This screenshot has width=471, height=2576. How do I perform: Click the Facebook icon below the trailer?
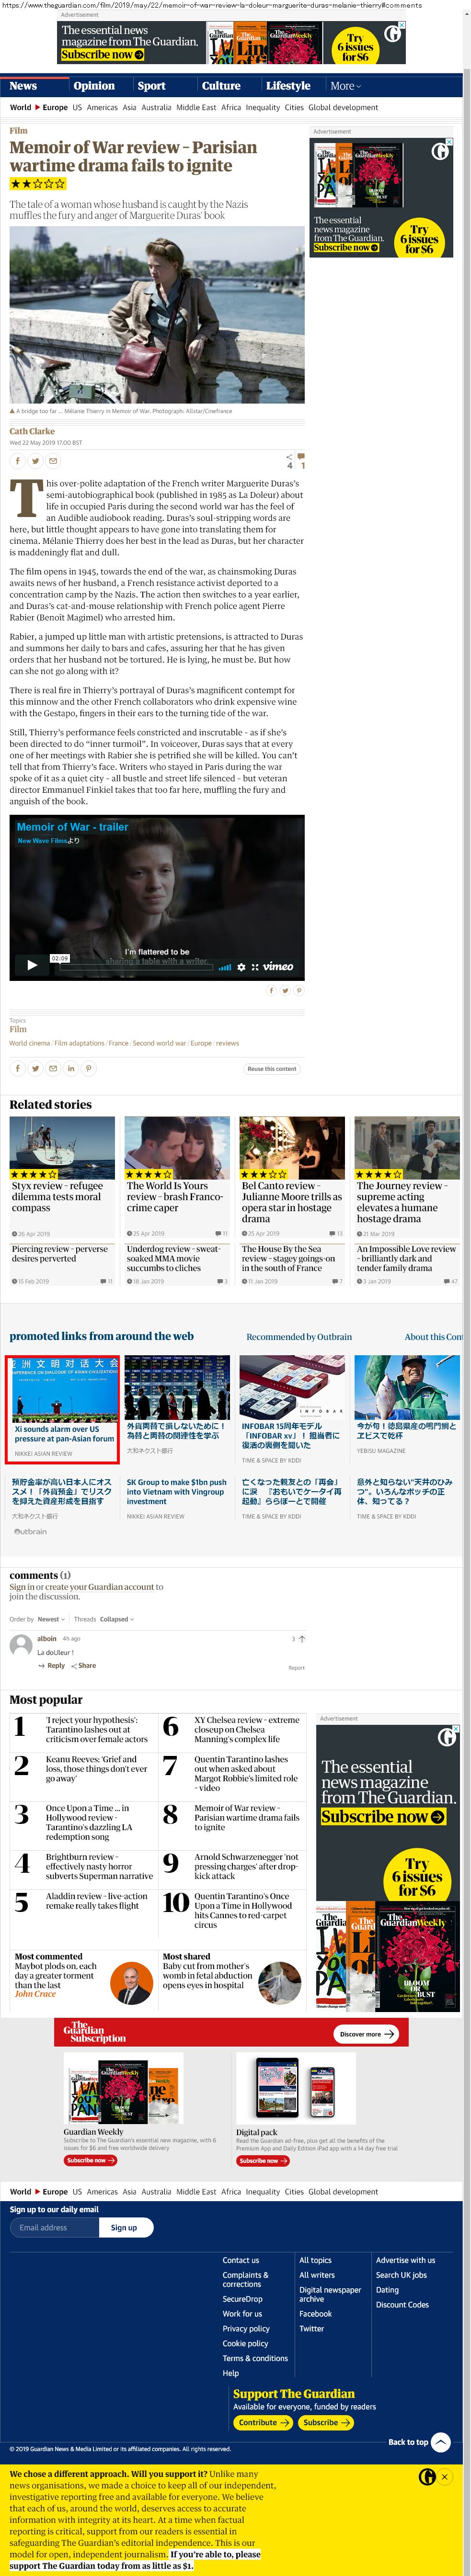pyautogui.click(x=270, y=991)
